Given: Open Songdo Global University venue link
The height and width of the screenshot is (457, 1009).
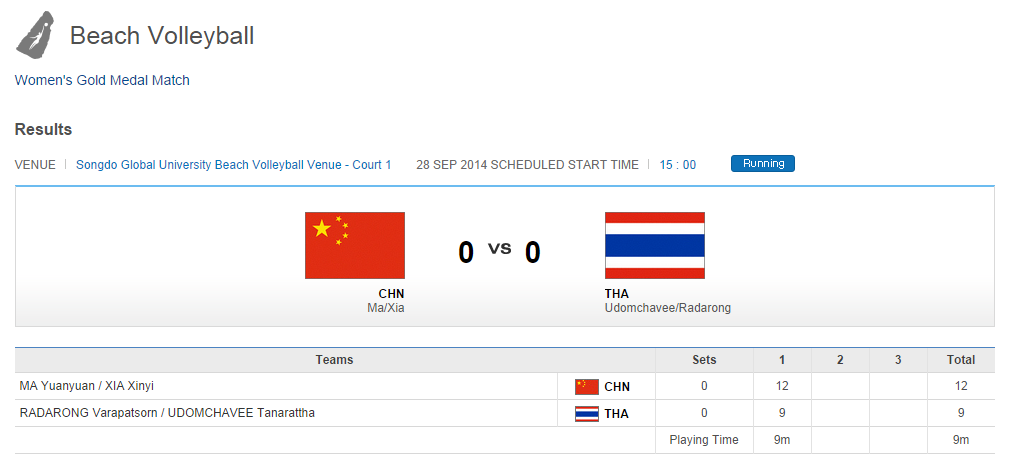Looking at the screenshot, I should coord(233,165).
